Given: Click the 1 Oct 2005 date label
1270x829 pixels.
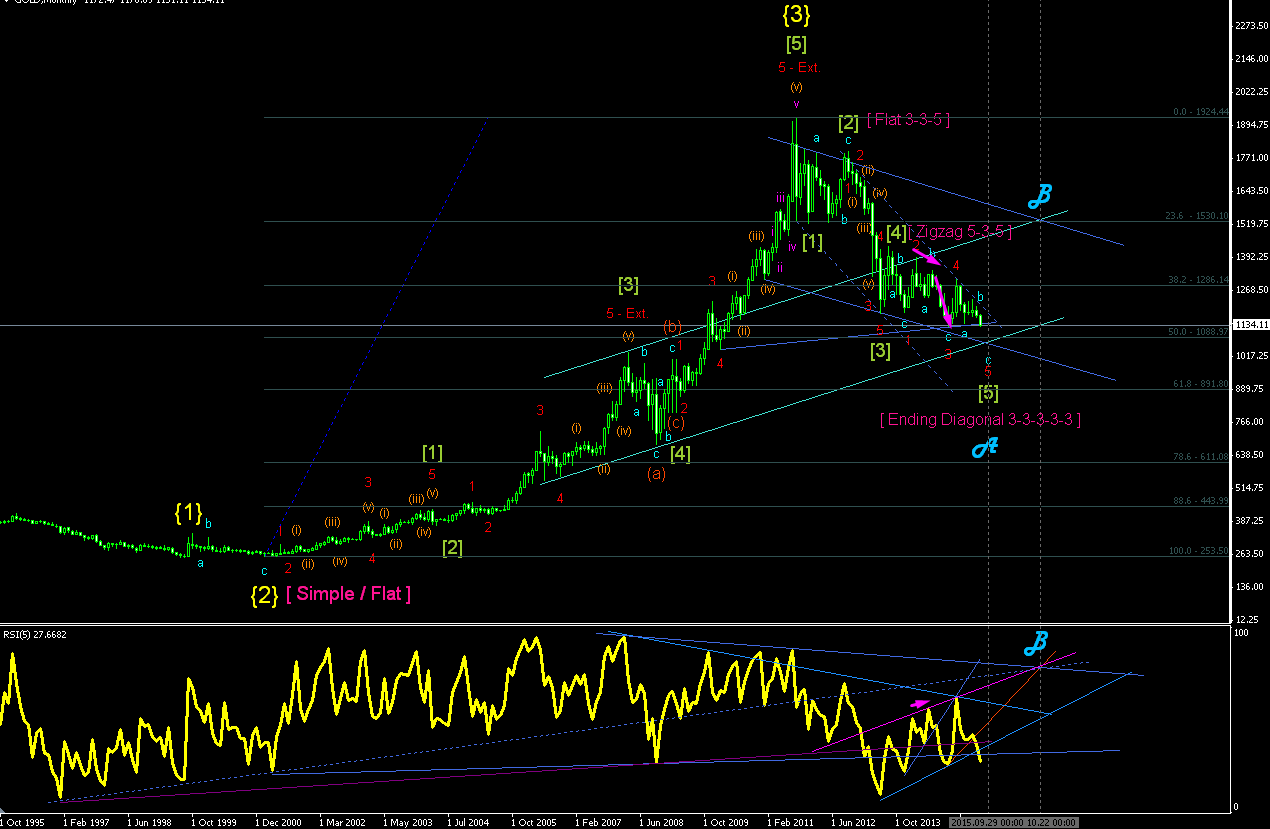Looking at the screenshot, I should point(533,822).
